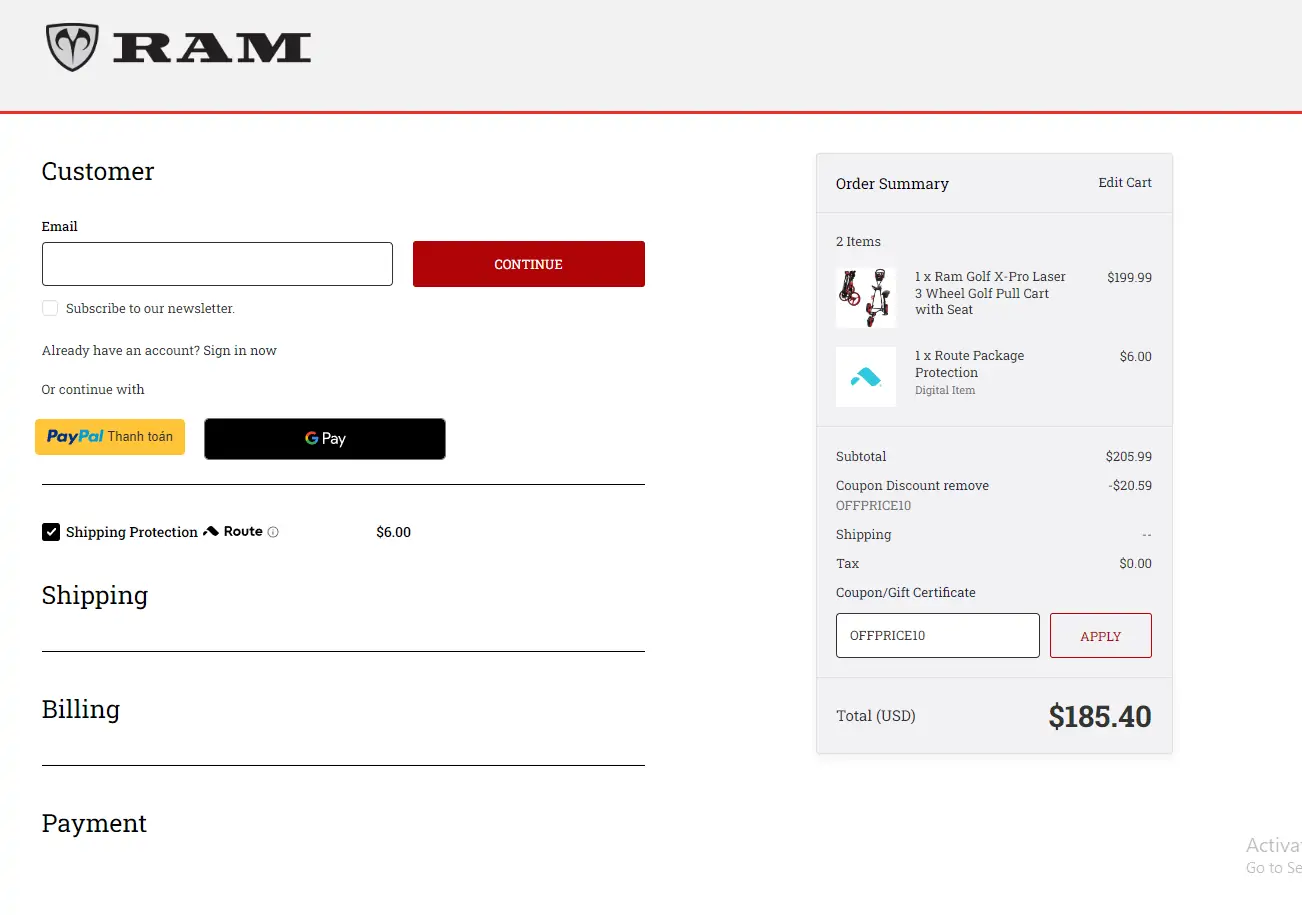Select the PayPal Thanh toán payment option

coord(110,437)
